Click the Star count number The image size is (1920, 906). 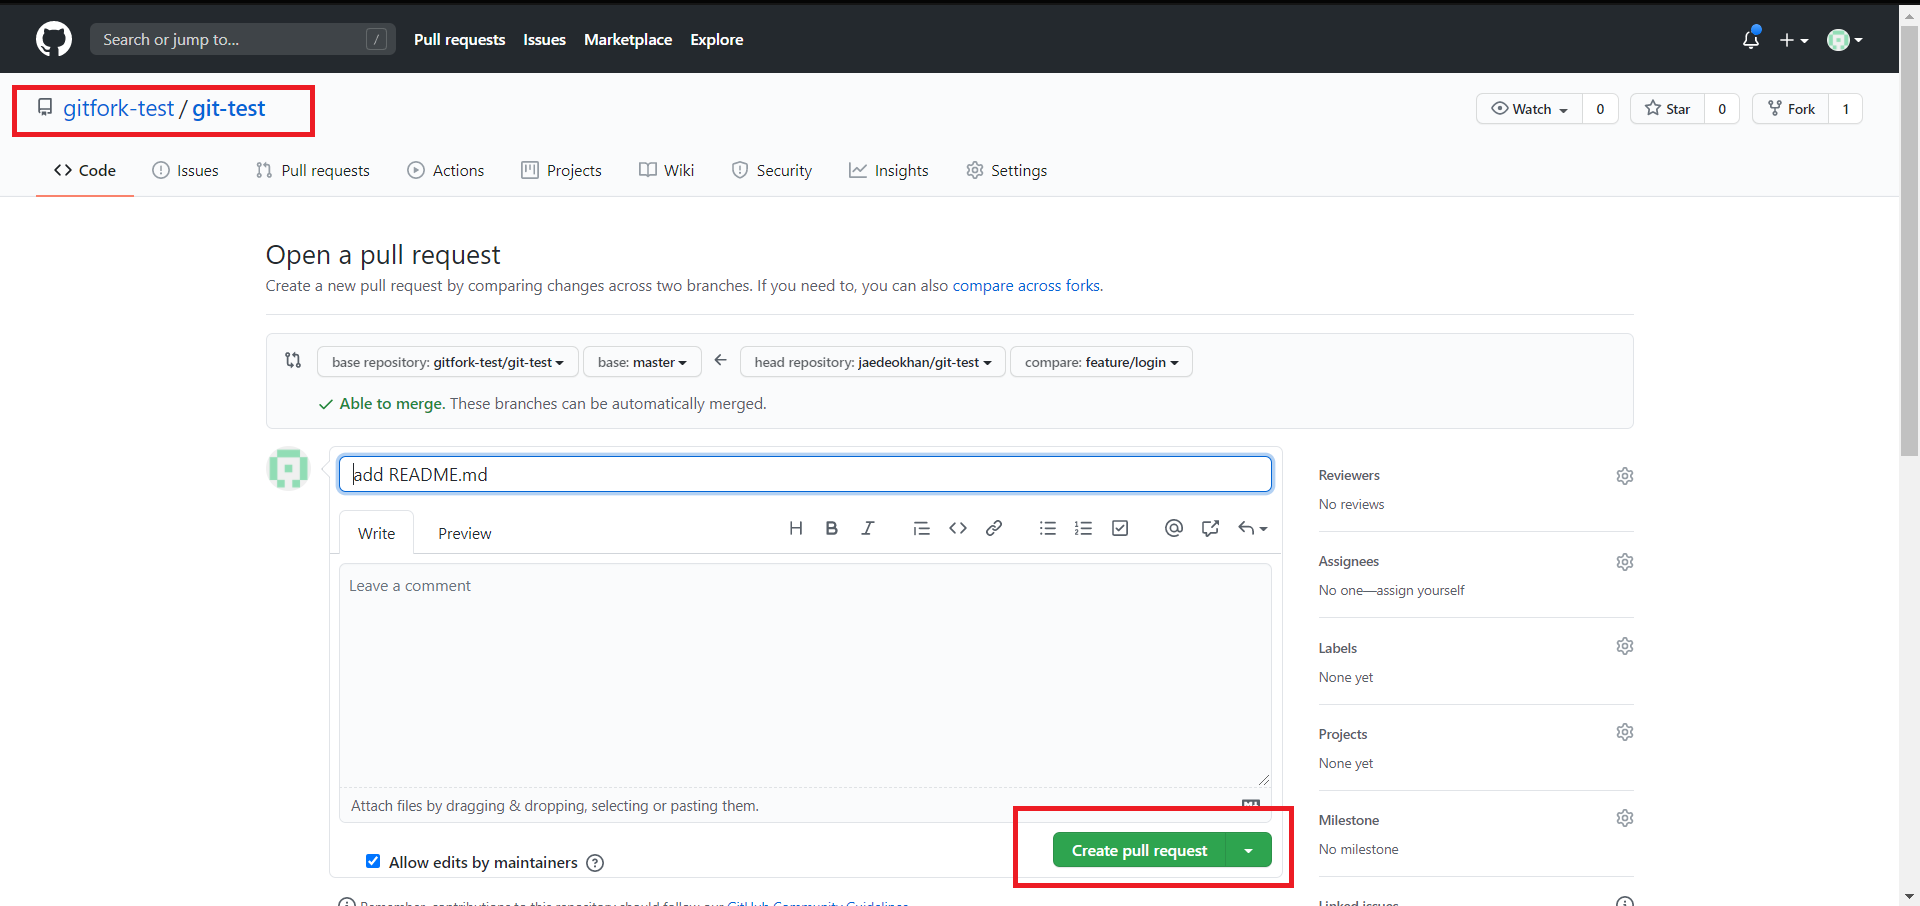(x=1722, y=109)
